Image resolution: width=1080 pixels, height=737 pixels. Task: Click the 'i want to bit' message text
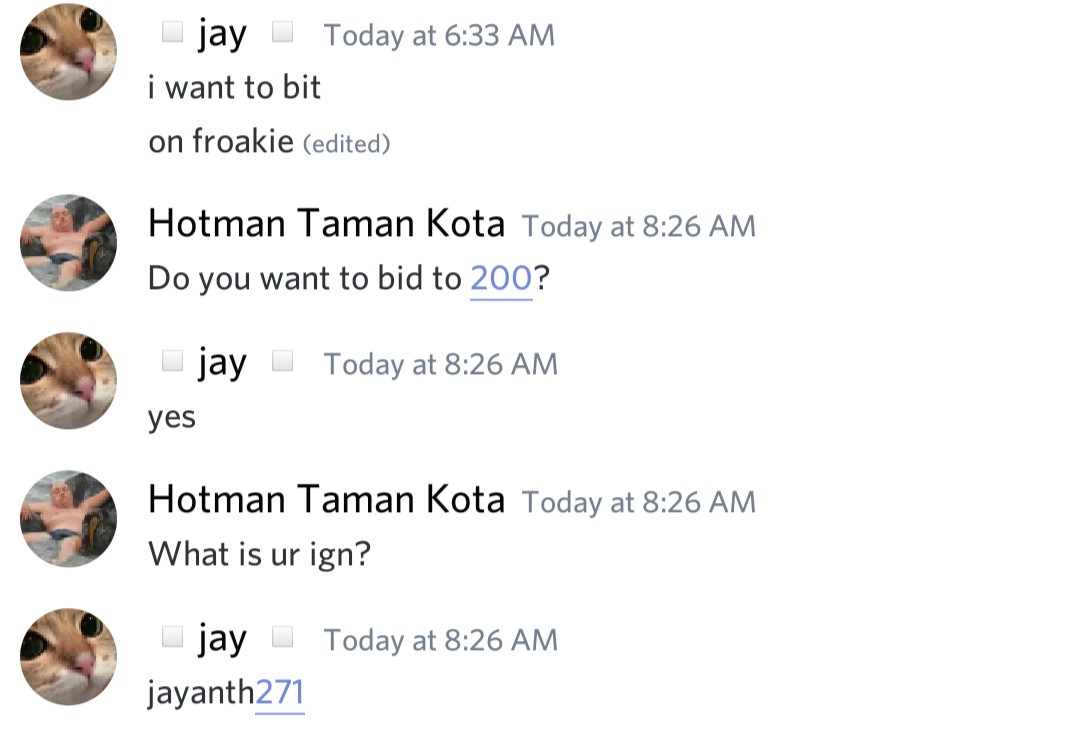tap(234, 88)
